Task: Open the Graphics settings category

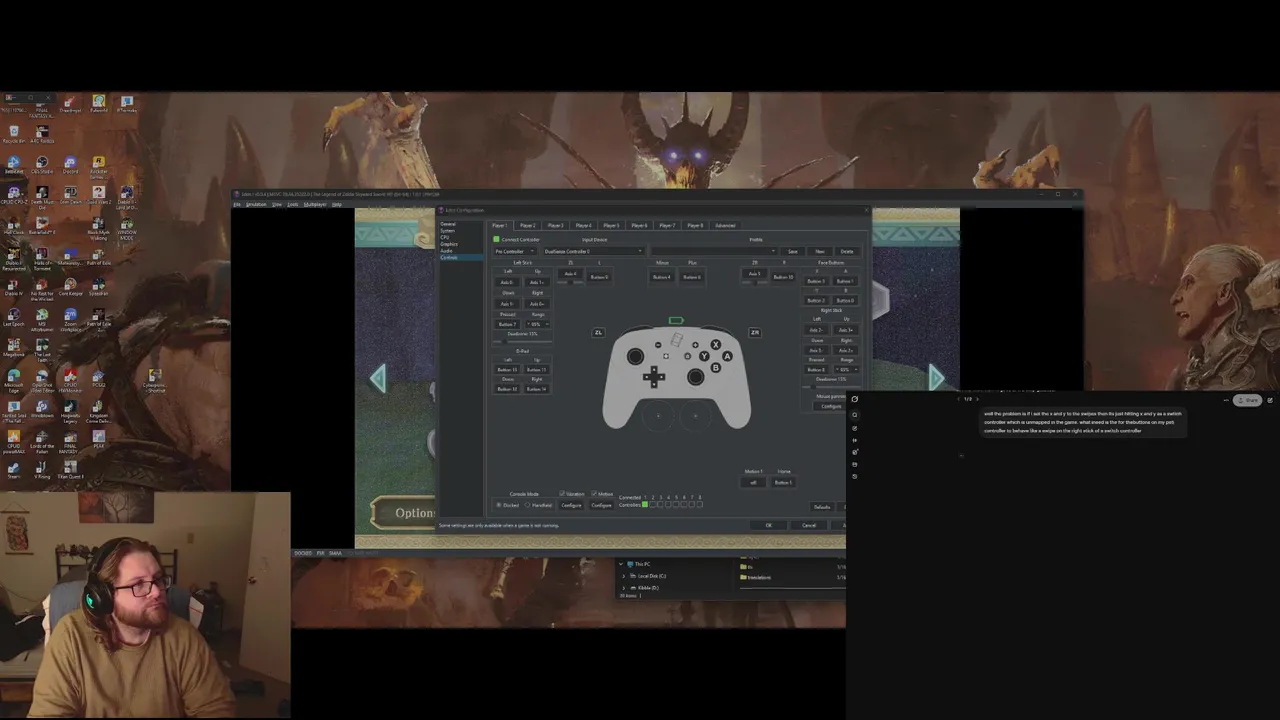Action: coord(449,244)
